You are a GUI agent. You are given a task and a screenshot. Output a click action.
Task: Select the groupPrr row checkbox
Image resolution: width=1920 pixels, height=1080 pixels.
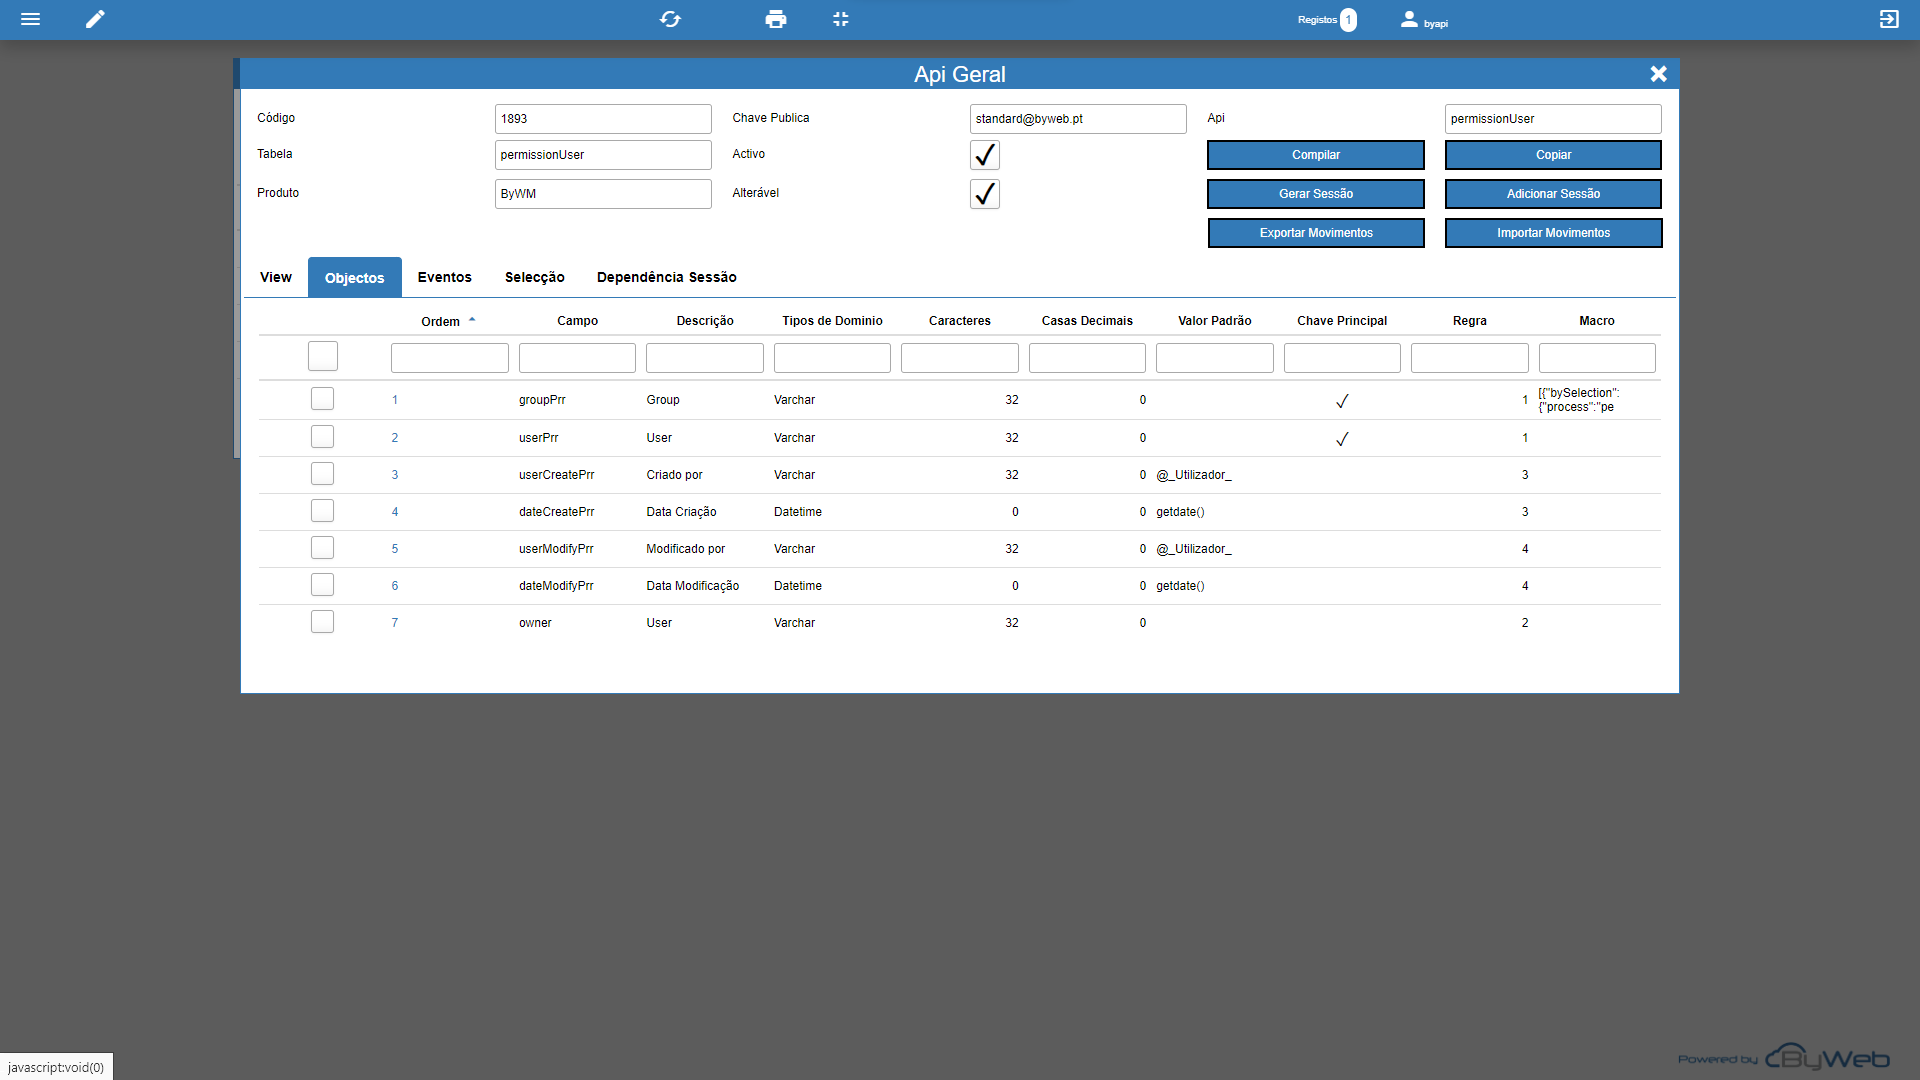pos(322,399)
